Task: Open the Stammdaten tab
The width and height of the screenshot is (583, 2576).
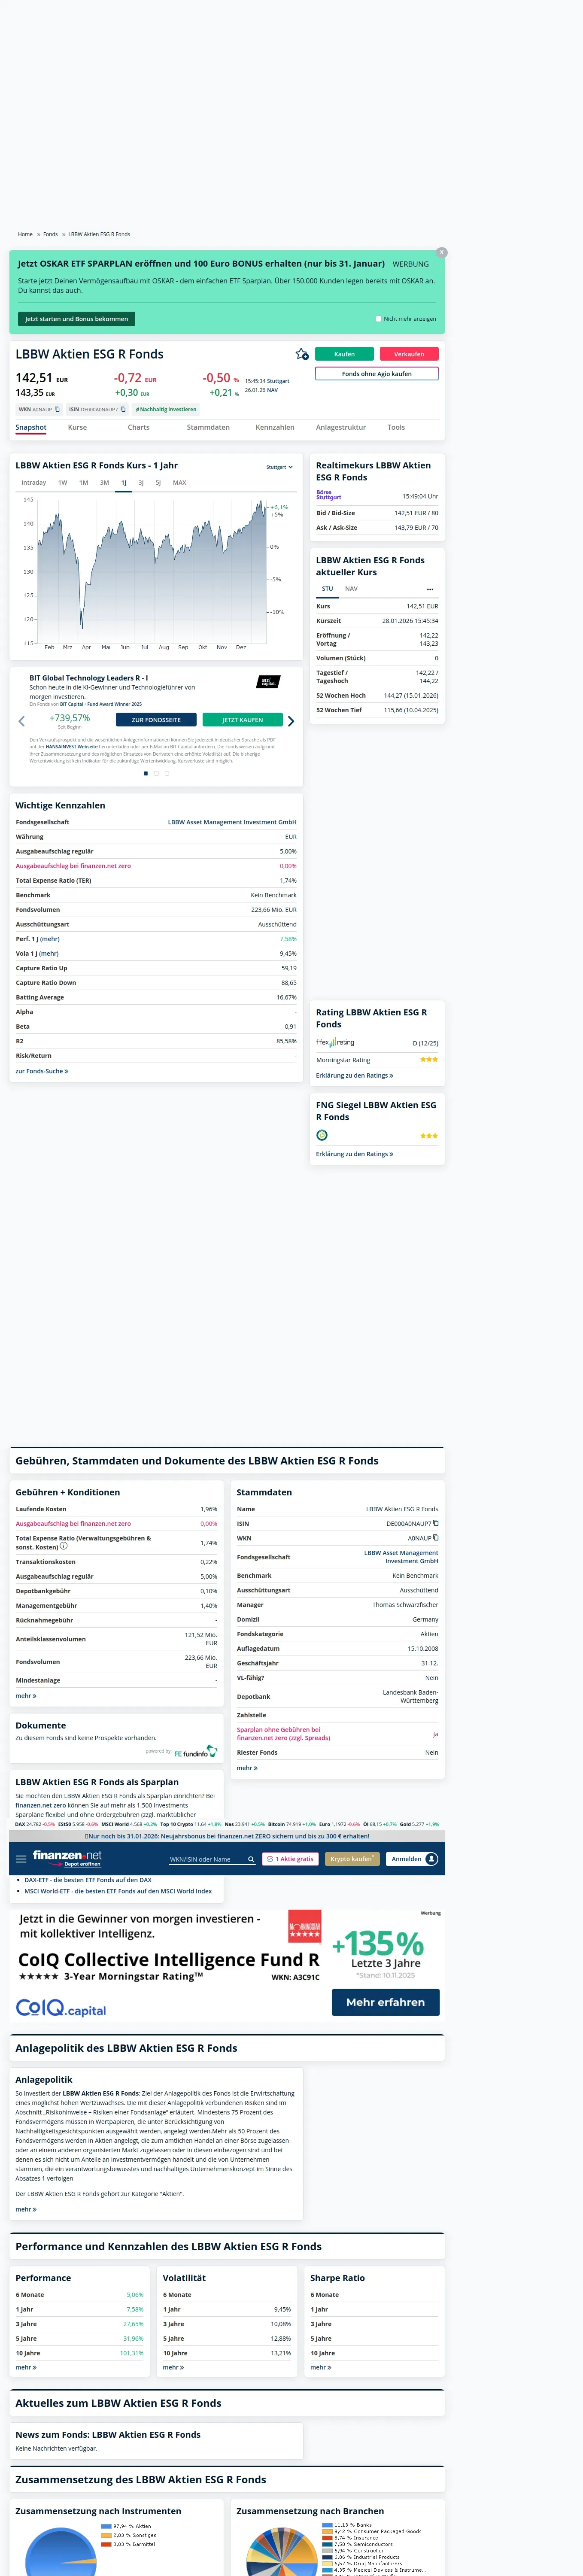Action: (208, 428)
